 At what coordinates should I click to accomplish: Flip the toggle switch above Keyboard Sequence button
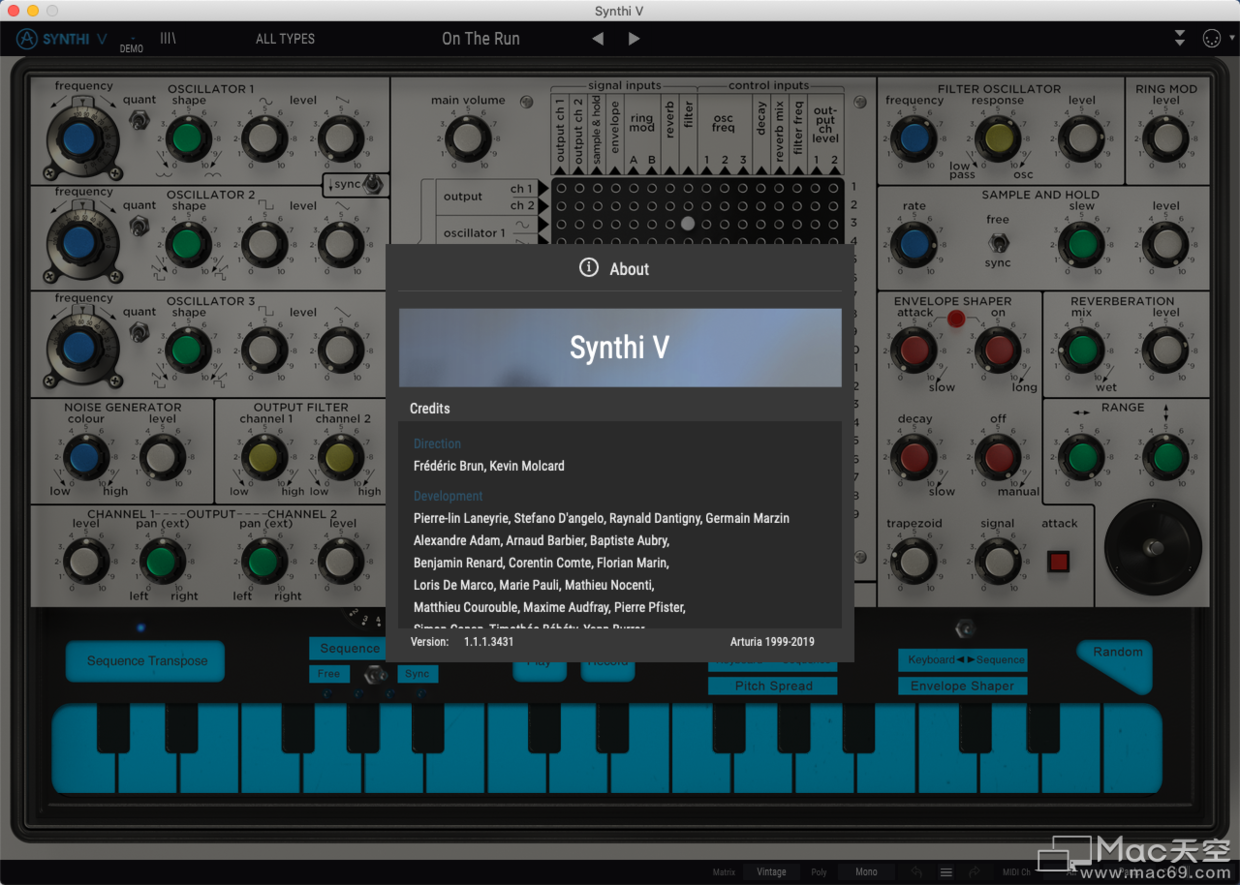pyautogui.click(x=965, y=629)
